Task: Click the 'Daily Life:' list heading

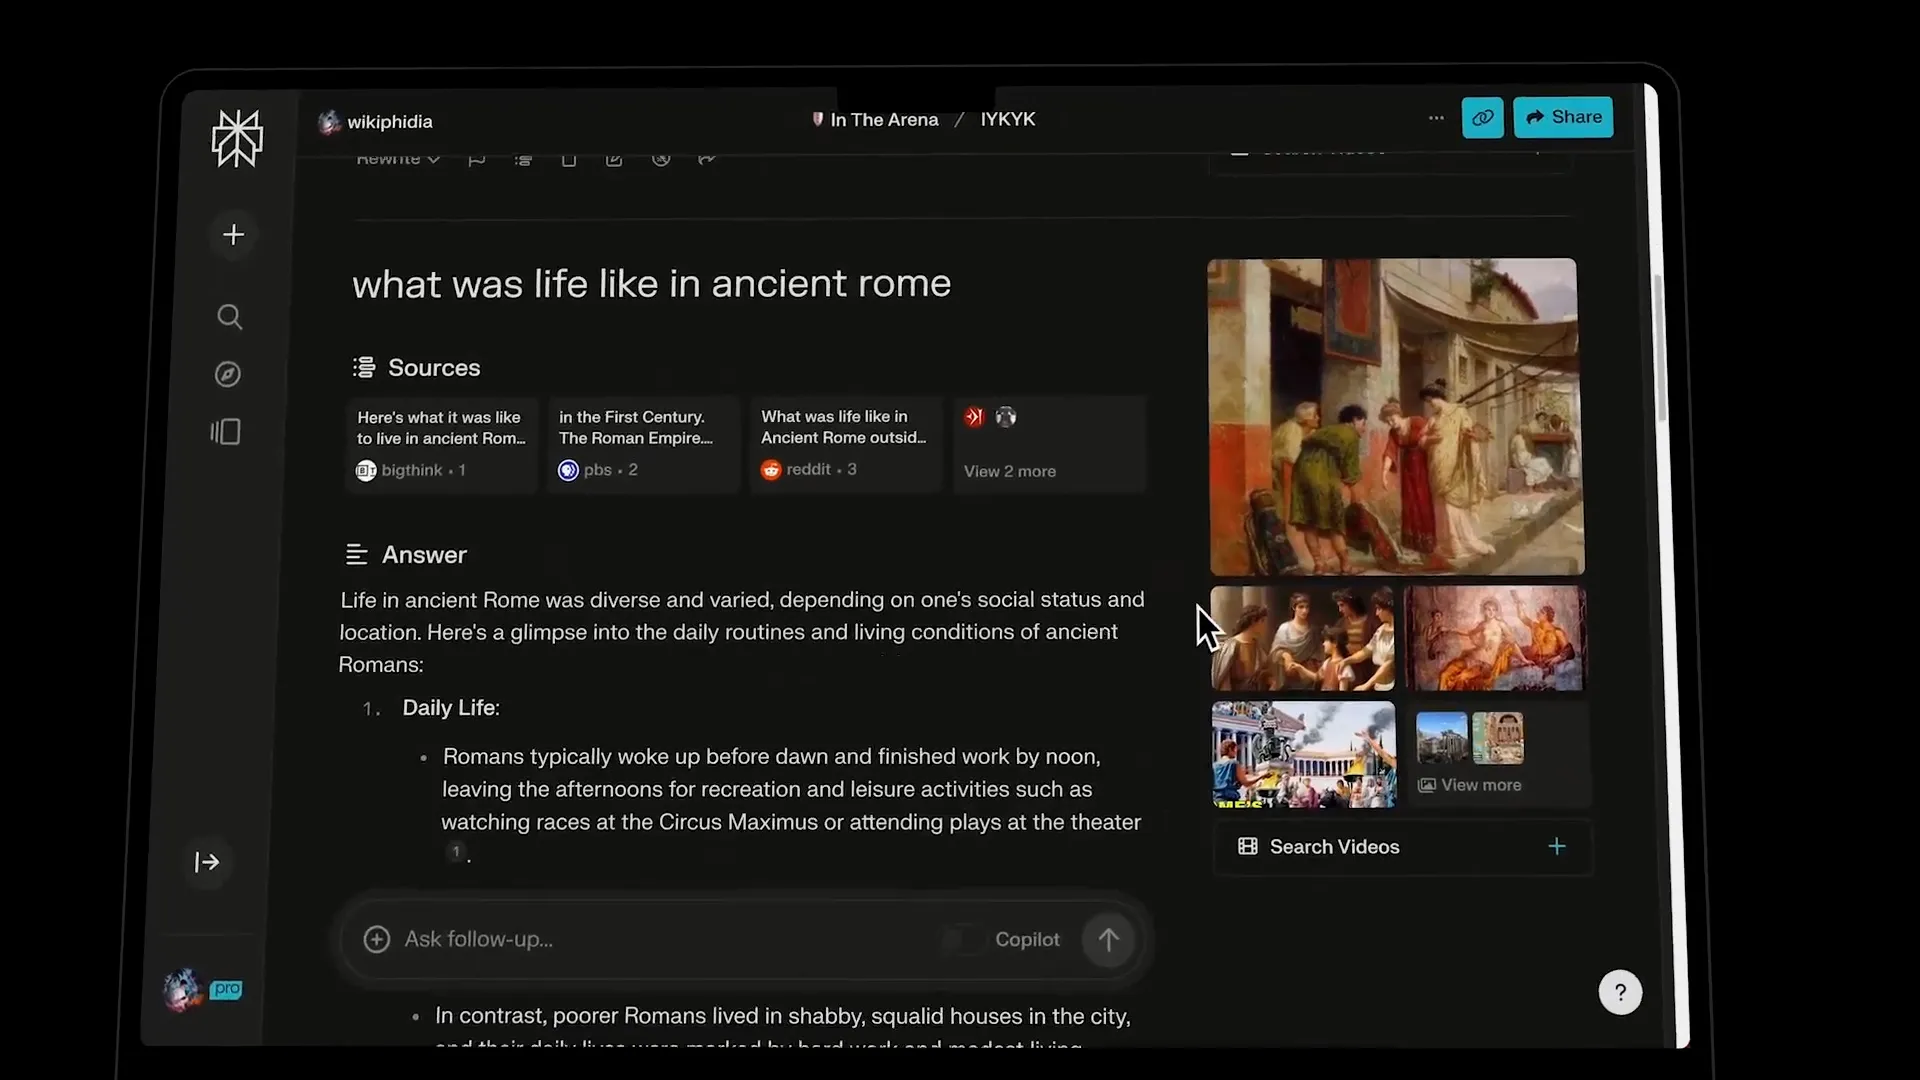Action: [x=451, y=708]
